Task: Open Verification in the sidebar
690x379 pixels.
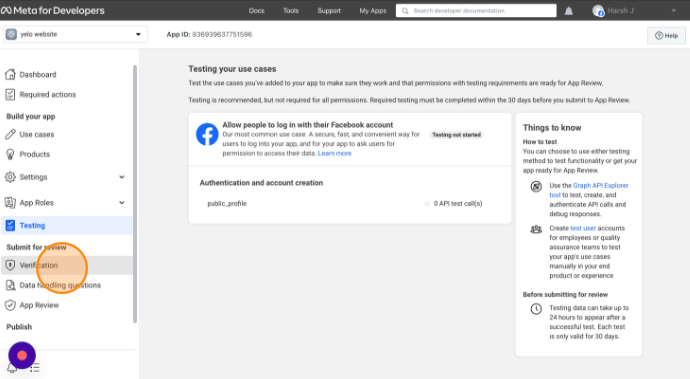Action: [x=67, y=265]
